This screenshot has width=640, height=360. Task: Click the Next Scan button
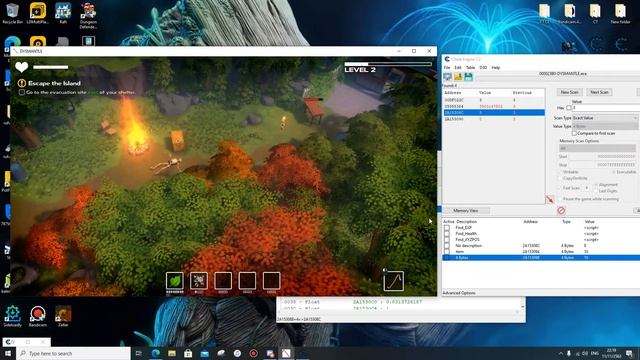click(599, 92)
